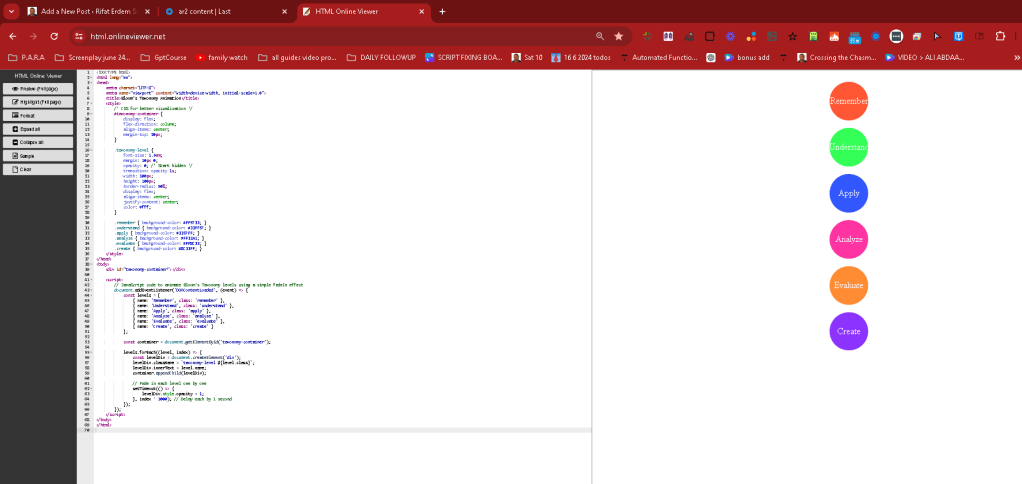The height and width of the screenshot is (484, 1022).
Task: Click the blue 35m timer extension icon
Action: (x=854, y=37)
